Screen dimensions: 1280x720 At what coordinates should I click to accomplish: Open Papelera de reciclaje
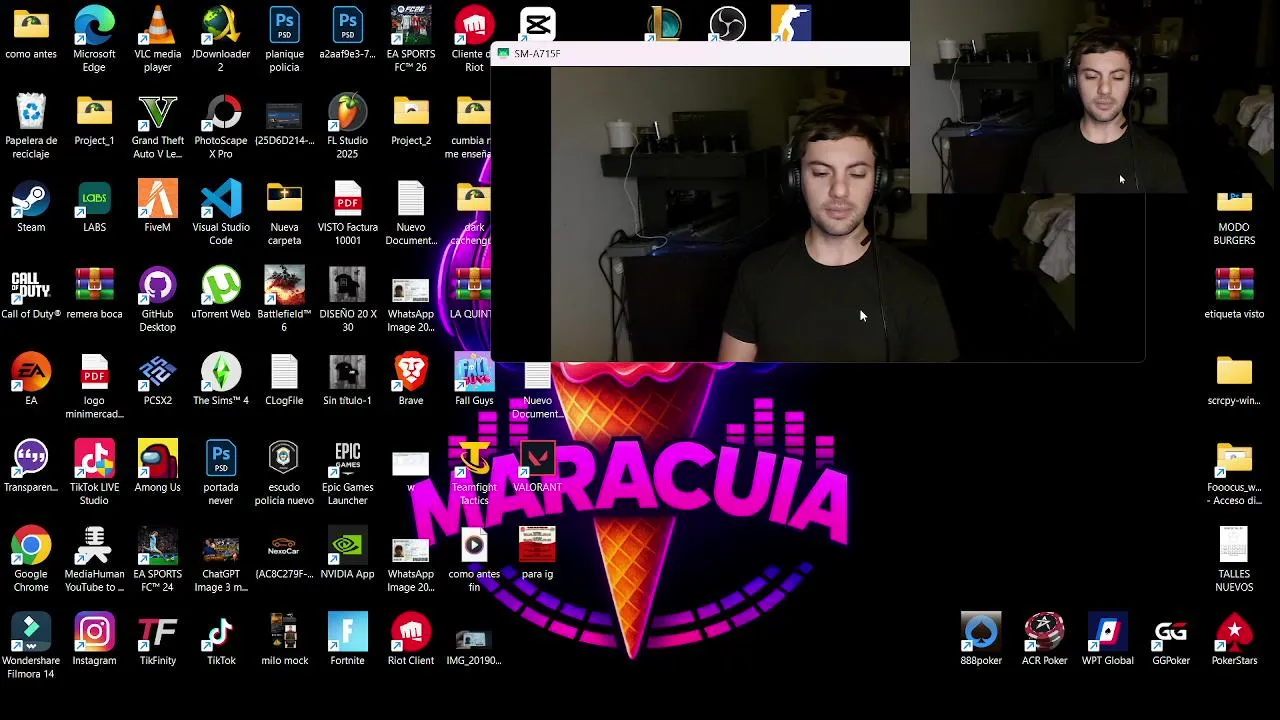tap(31, 125)
